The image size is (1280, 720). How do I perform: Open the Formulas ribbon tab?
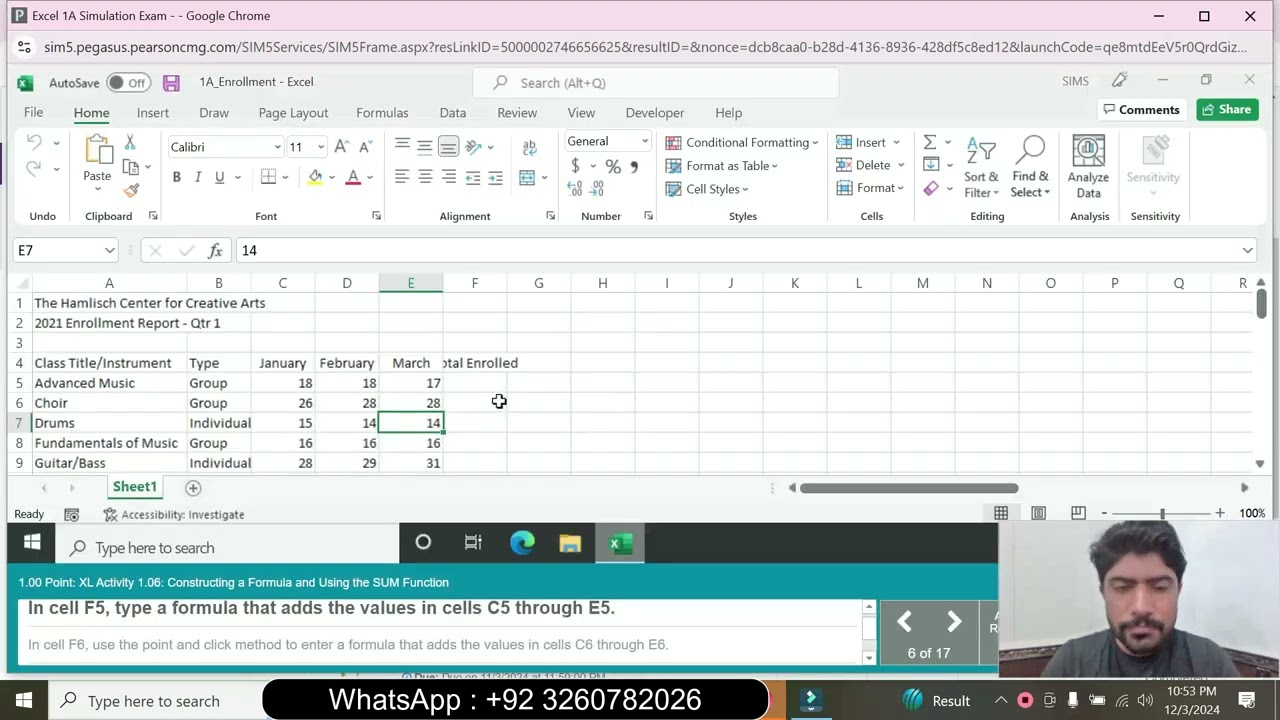click(382, 113)
